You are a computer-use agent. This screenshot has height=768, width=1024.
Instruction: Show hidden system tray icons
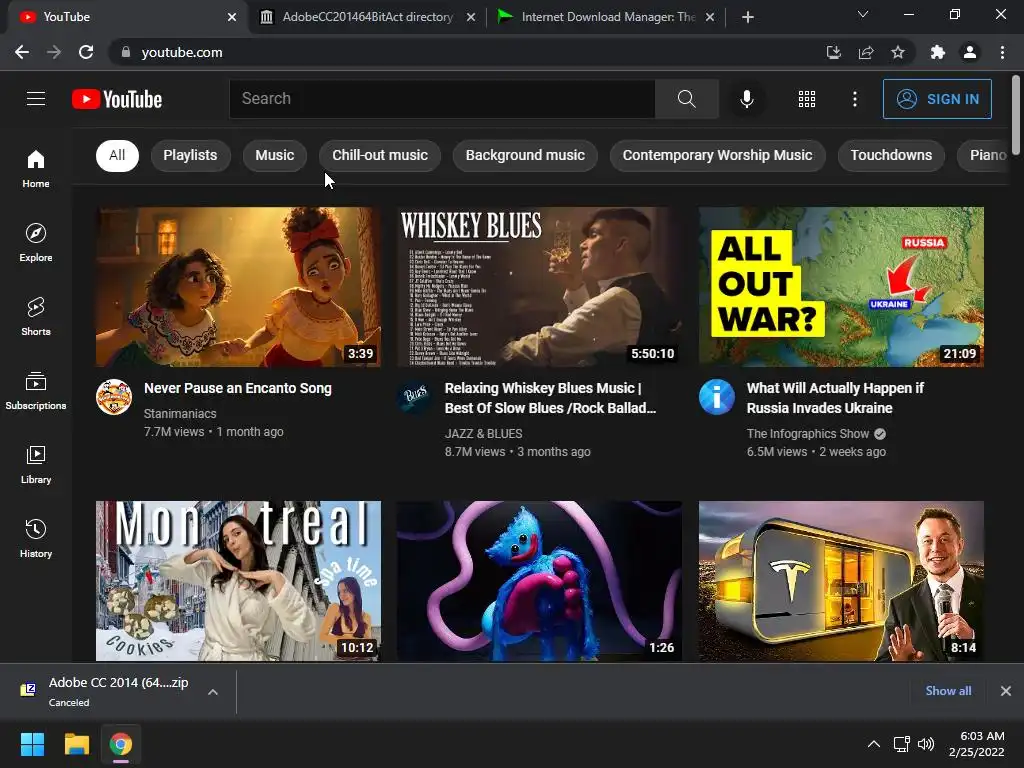874,744
